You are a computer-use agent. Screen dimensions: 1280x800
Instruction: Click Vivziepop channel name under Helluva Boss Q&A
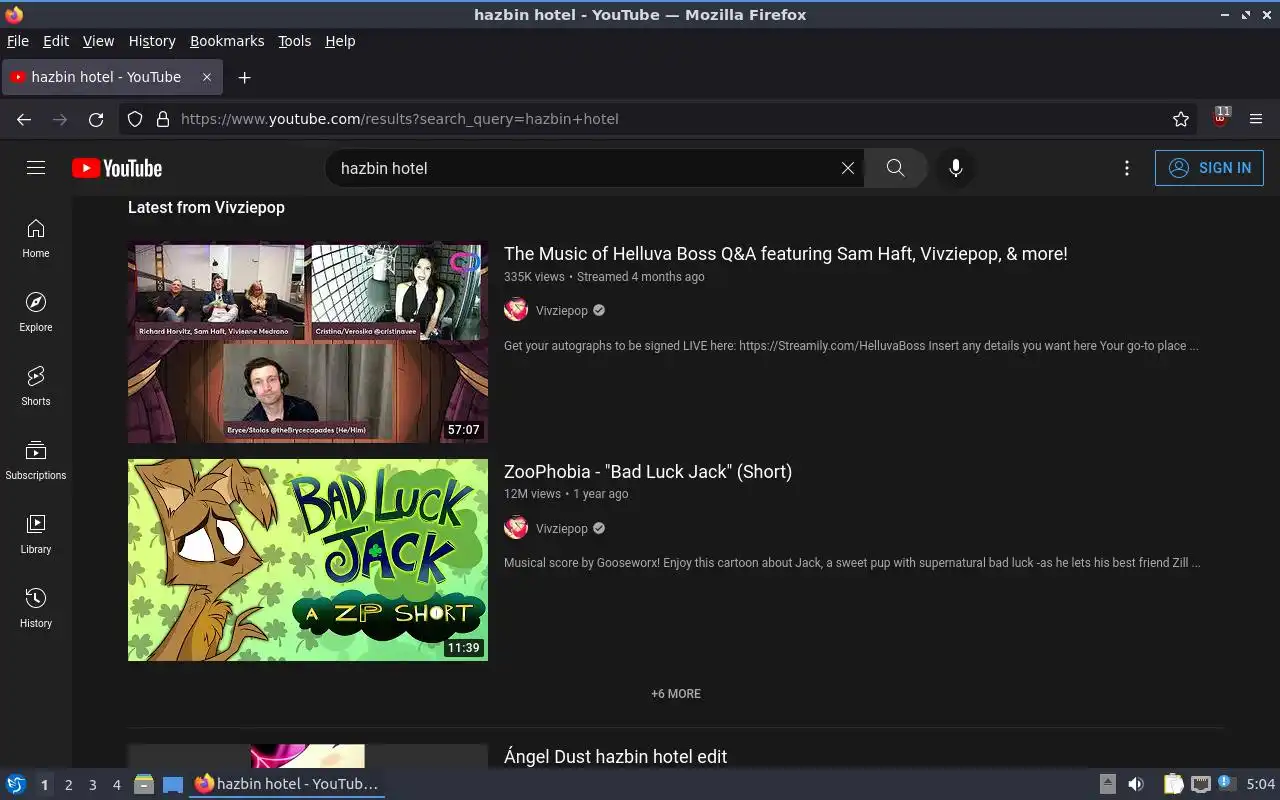[x=562, y=310]
